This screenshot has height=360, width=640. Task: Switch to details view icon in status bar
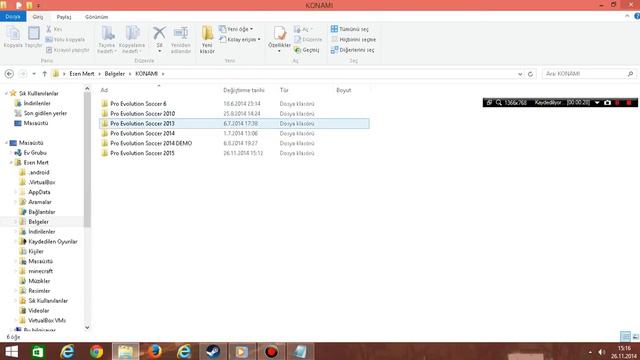625,336
